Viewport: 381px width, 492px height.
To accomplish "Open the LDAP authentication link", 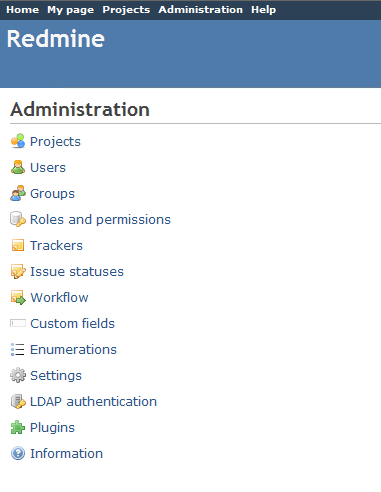I will [x=93, y=401].
